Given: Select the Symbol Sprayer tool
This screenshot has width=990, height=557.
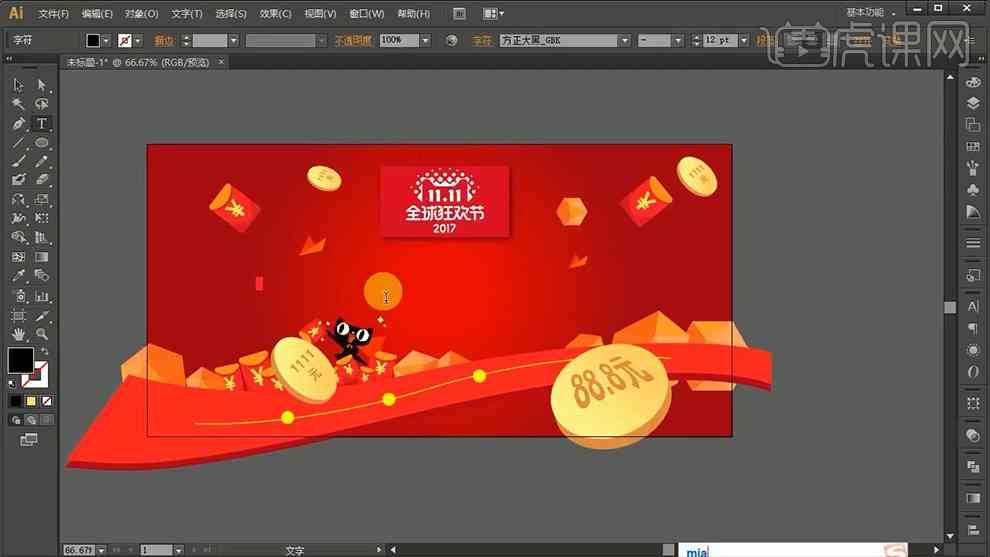Looking at the screenshot, I should coord(18,296).
